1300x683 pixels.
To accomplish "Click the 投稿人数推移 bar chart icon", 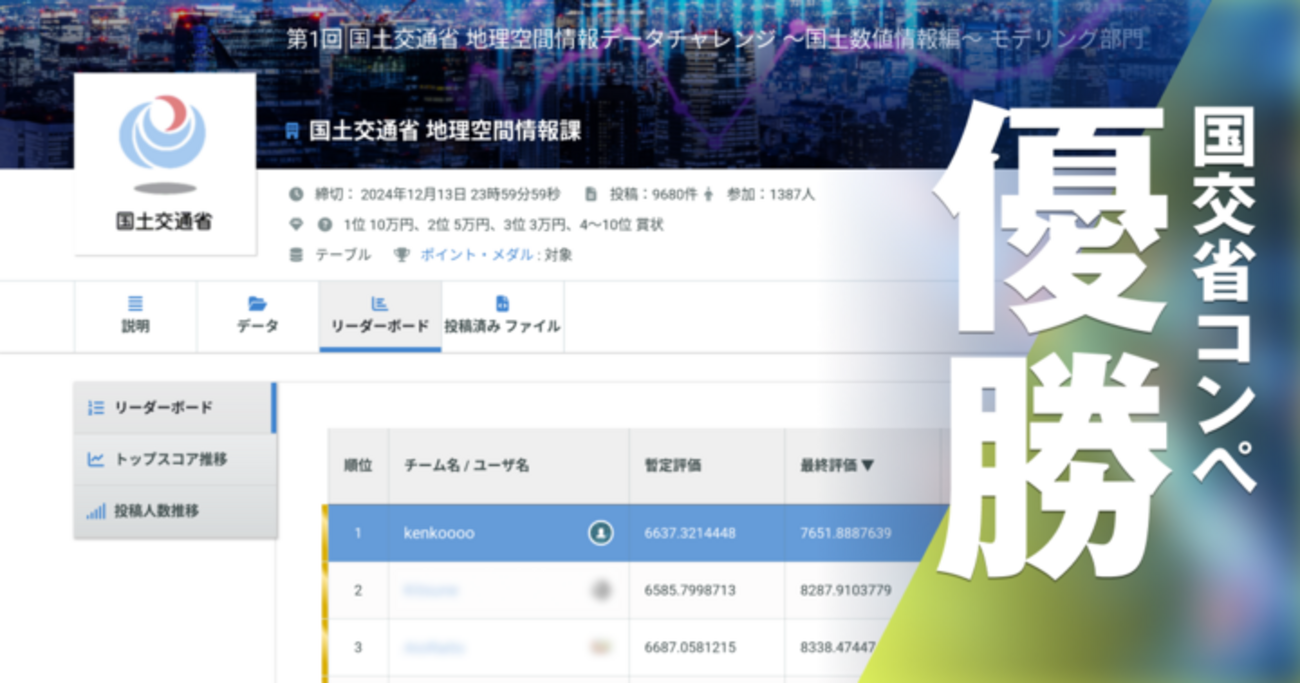I will tap(96, 512).
